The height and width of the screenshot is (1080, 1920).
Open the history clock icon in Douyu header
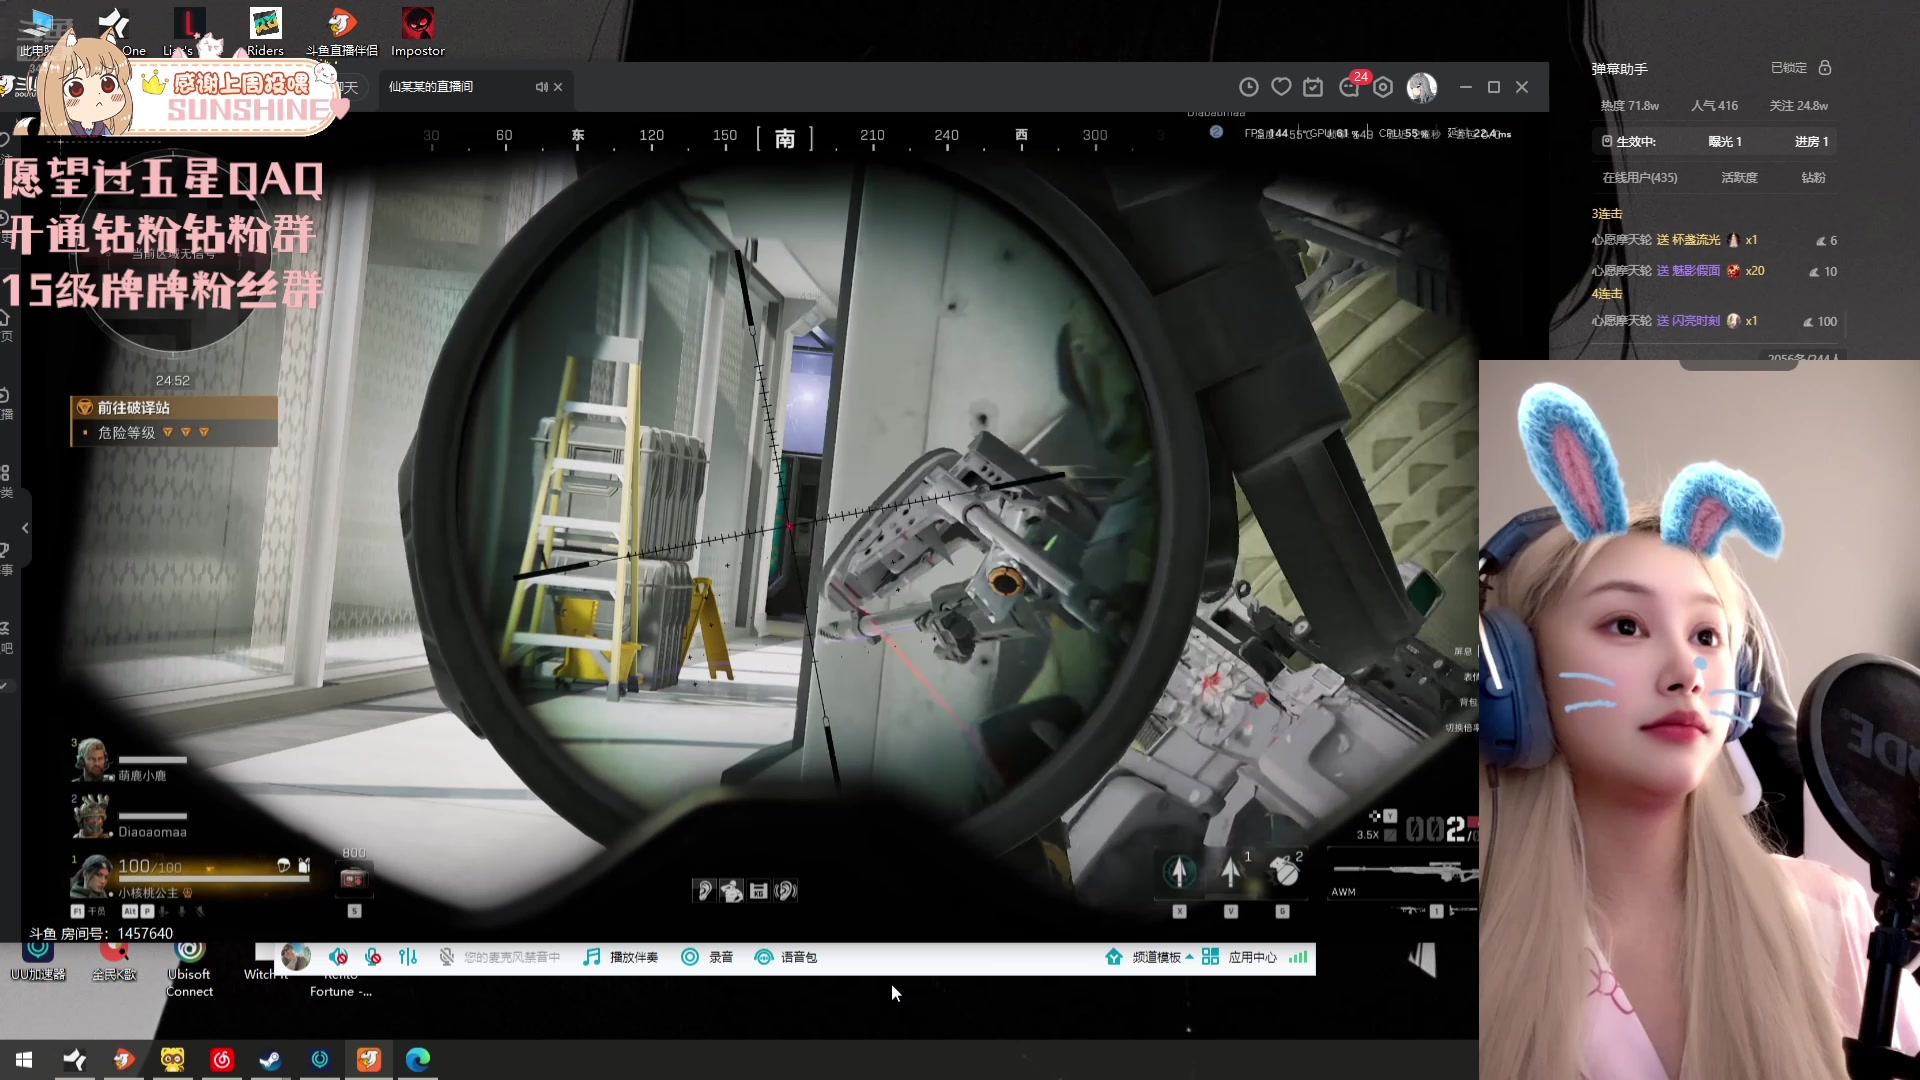coord(1248,87)
